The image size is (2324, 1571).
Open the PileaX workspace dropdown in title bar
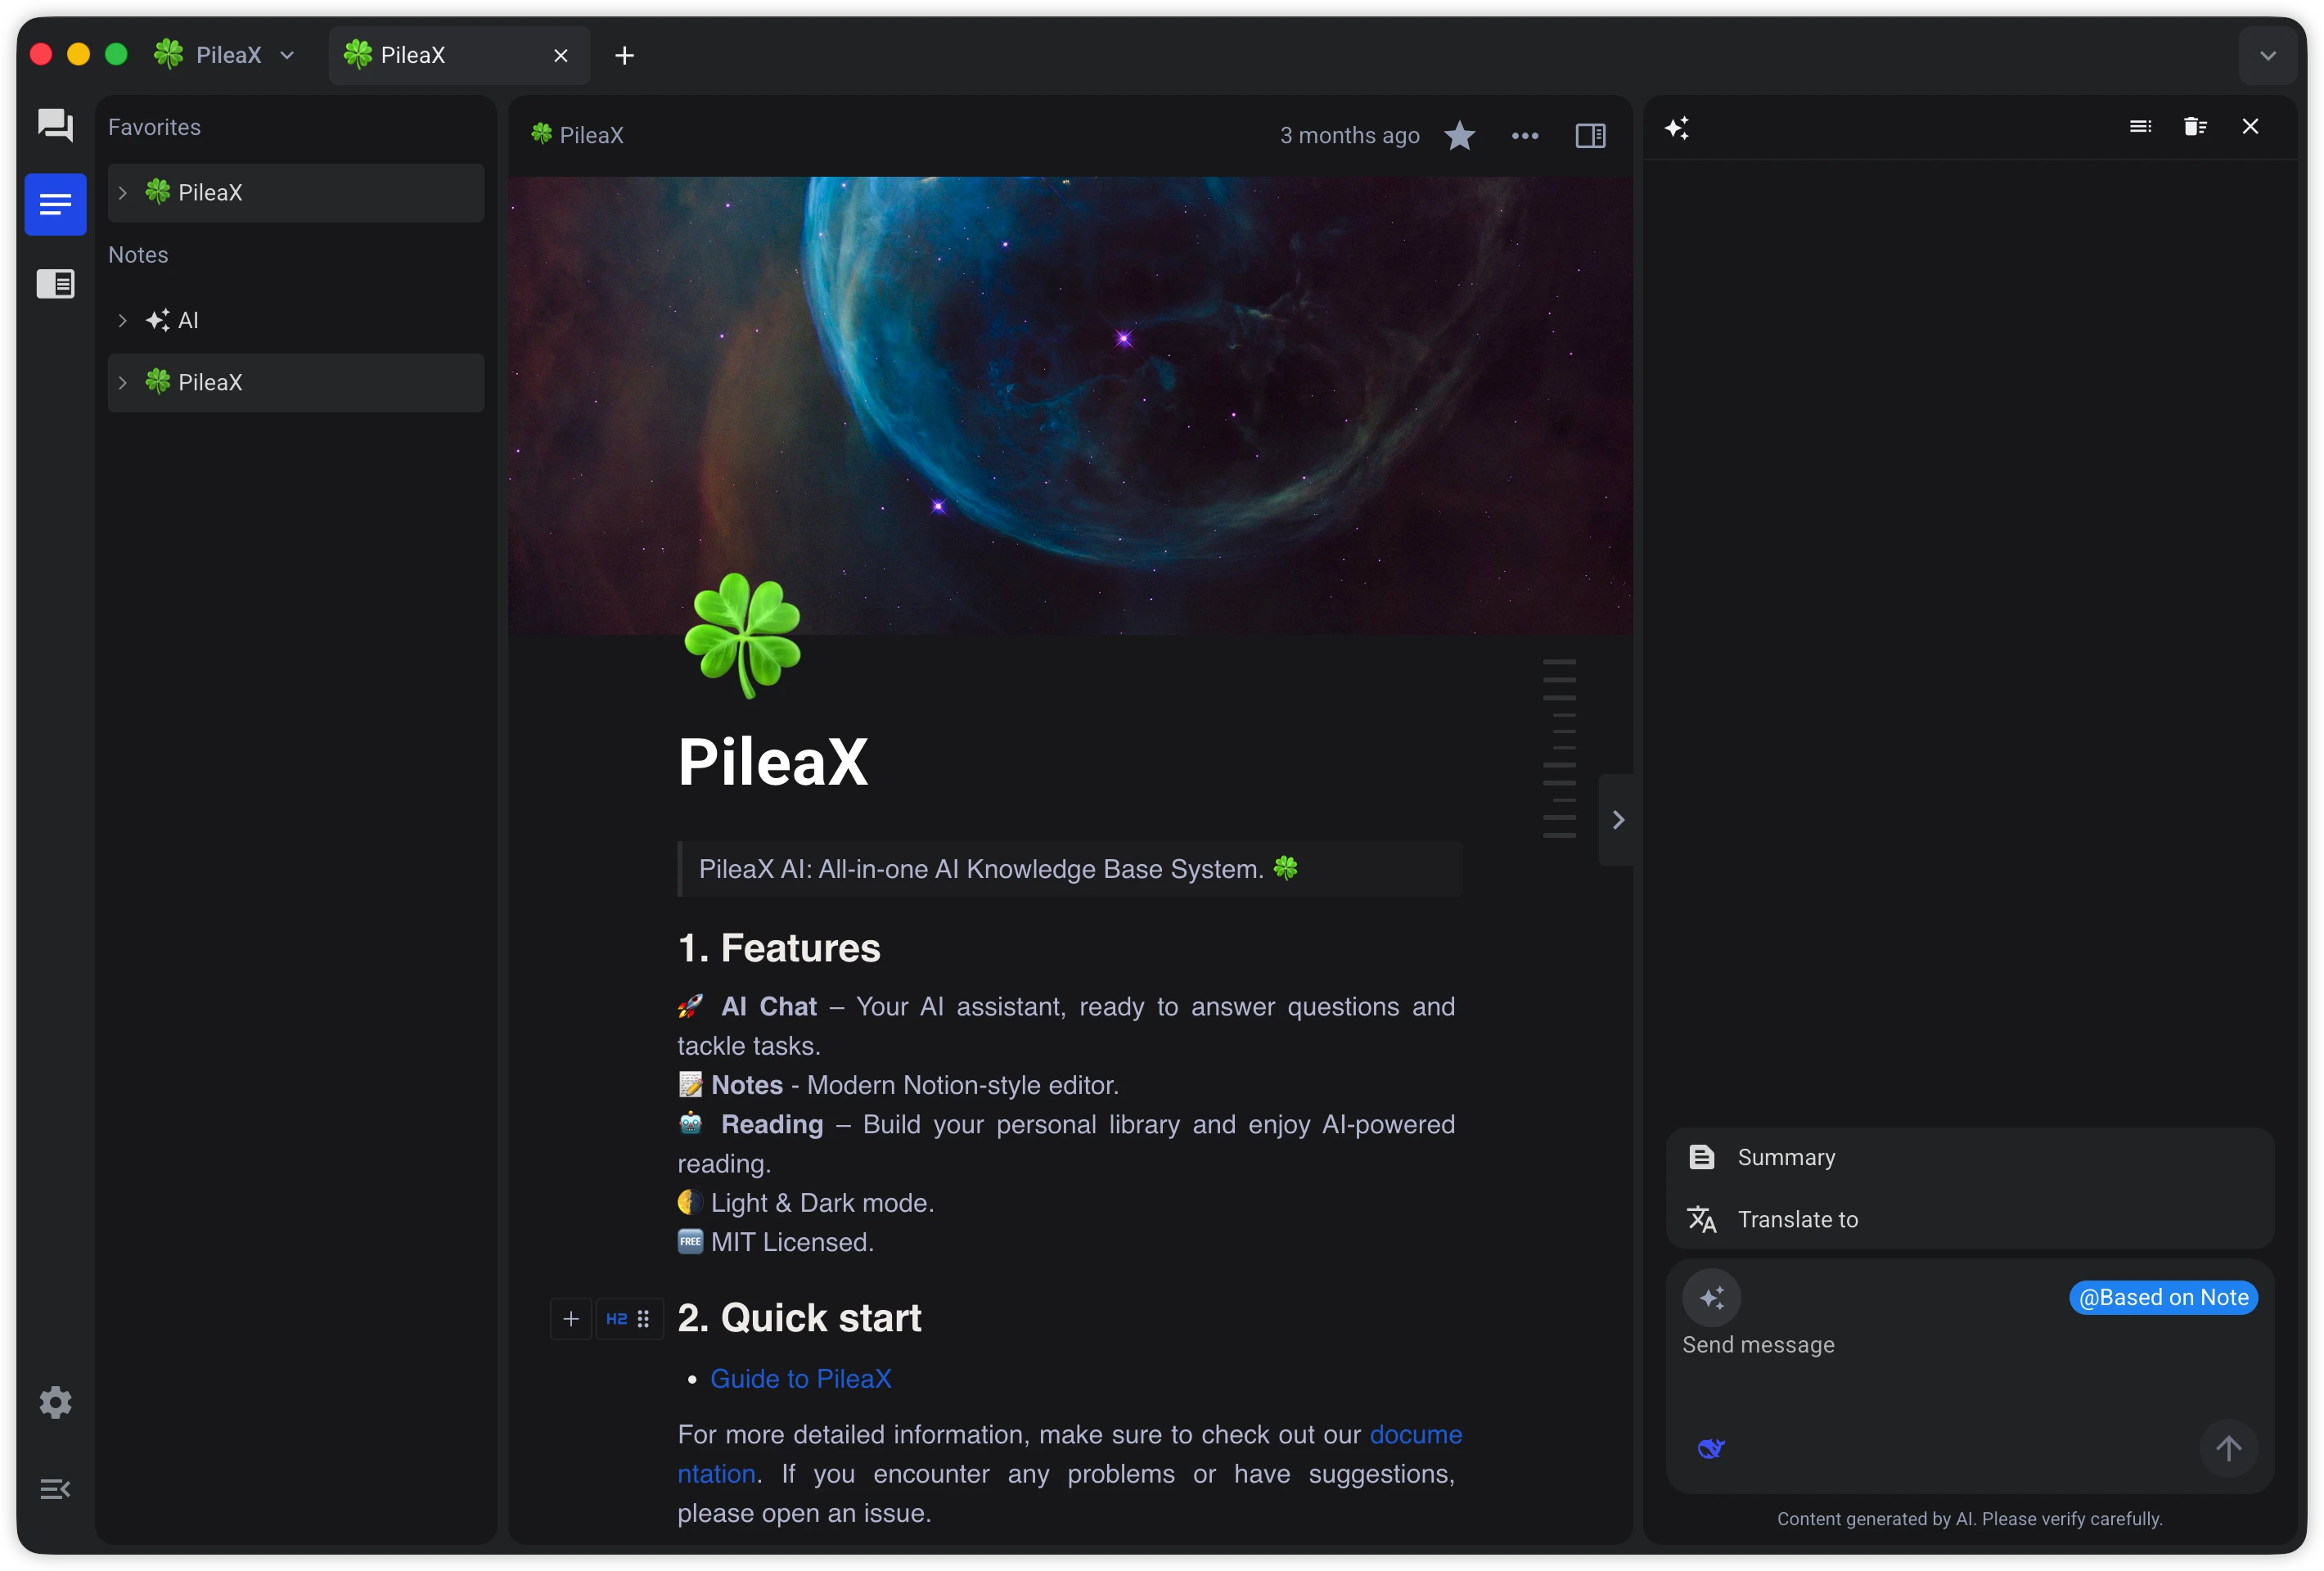pyautogui.click(x=225, y=55)
